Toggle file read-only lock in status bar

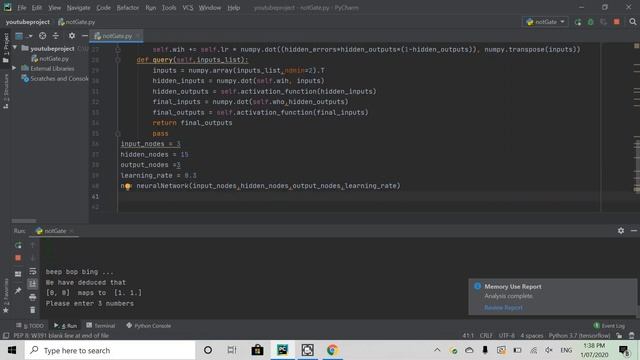coord(619,336)
